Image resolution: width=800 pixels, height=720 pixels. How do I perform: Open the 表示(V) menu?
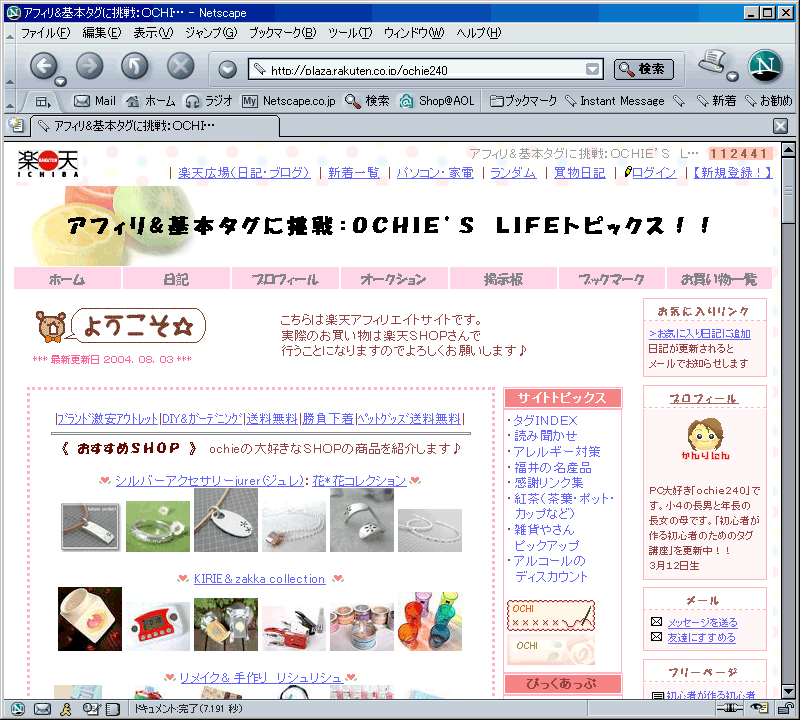click(153, 33)
